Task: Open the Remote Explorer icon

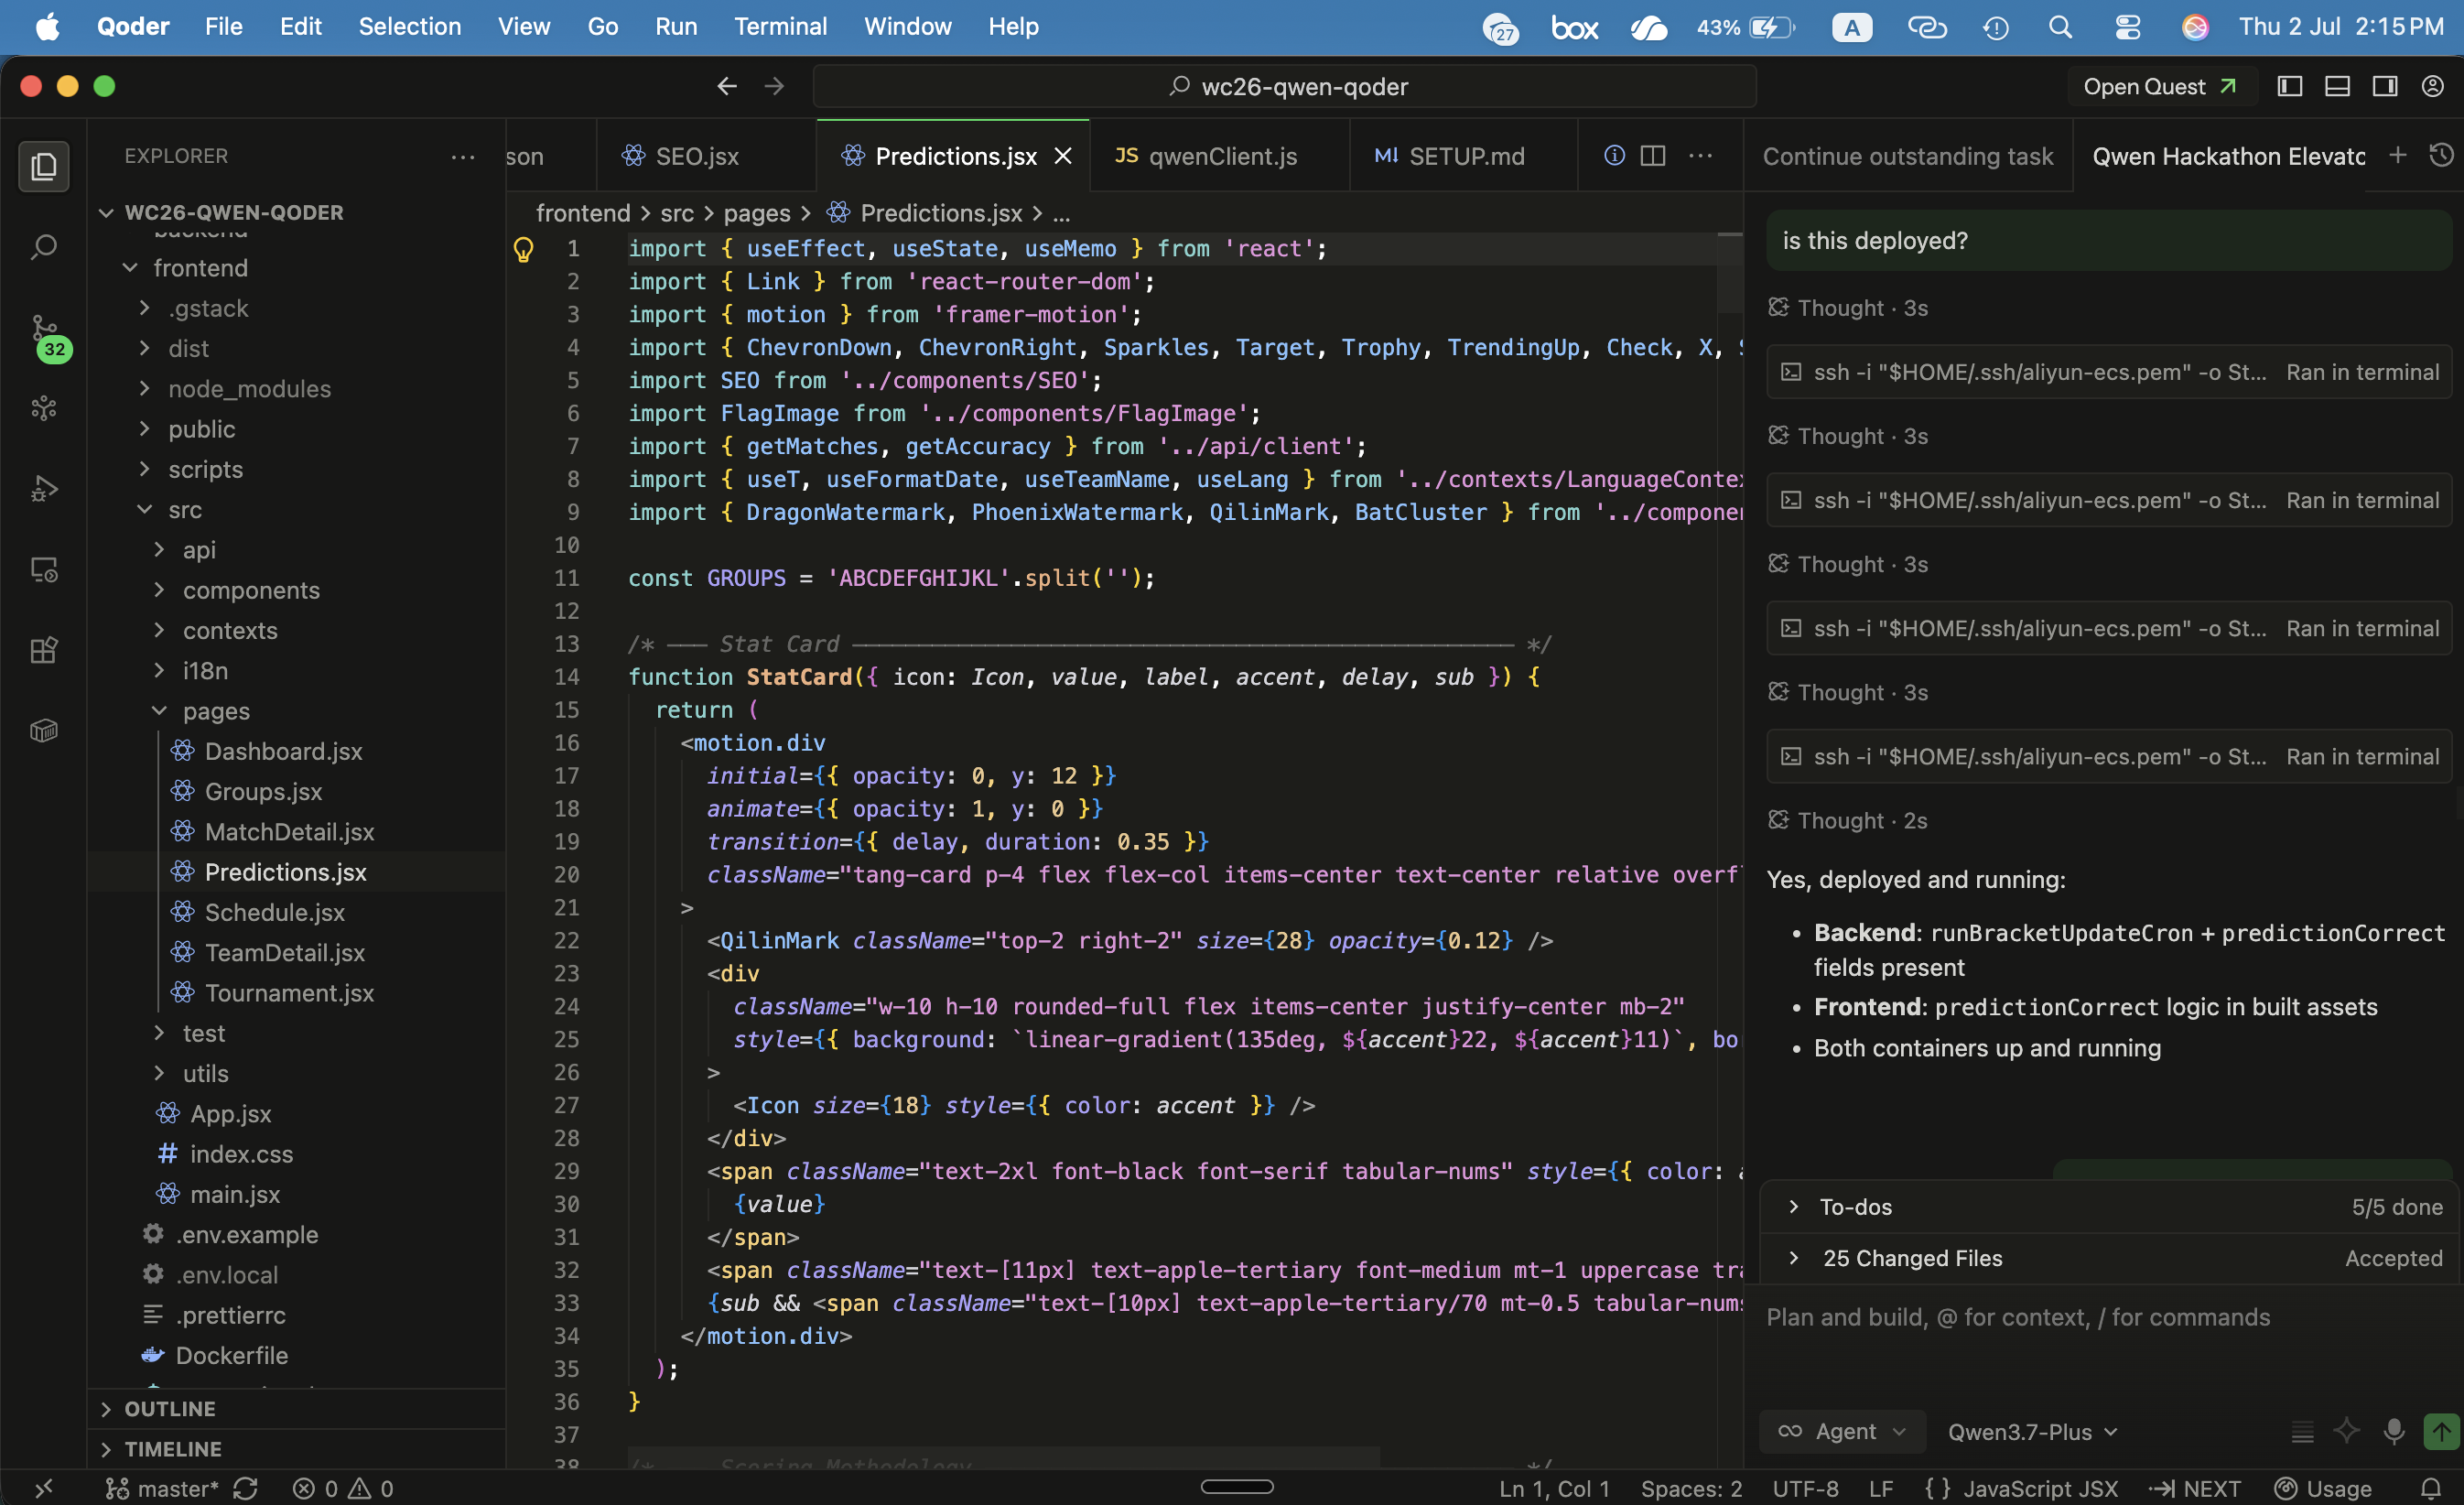Action: coord(44,570)
